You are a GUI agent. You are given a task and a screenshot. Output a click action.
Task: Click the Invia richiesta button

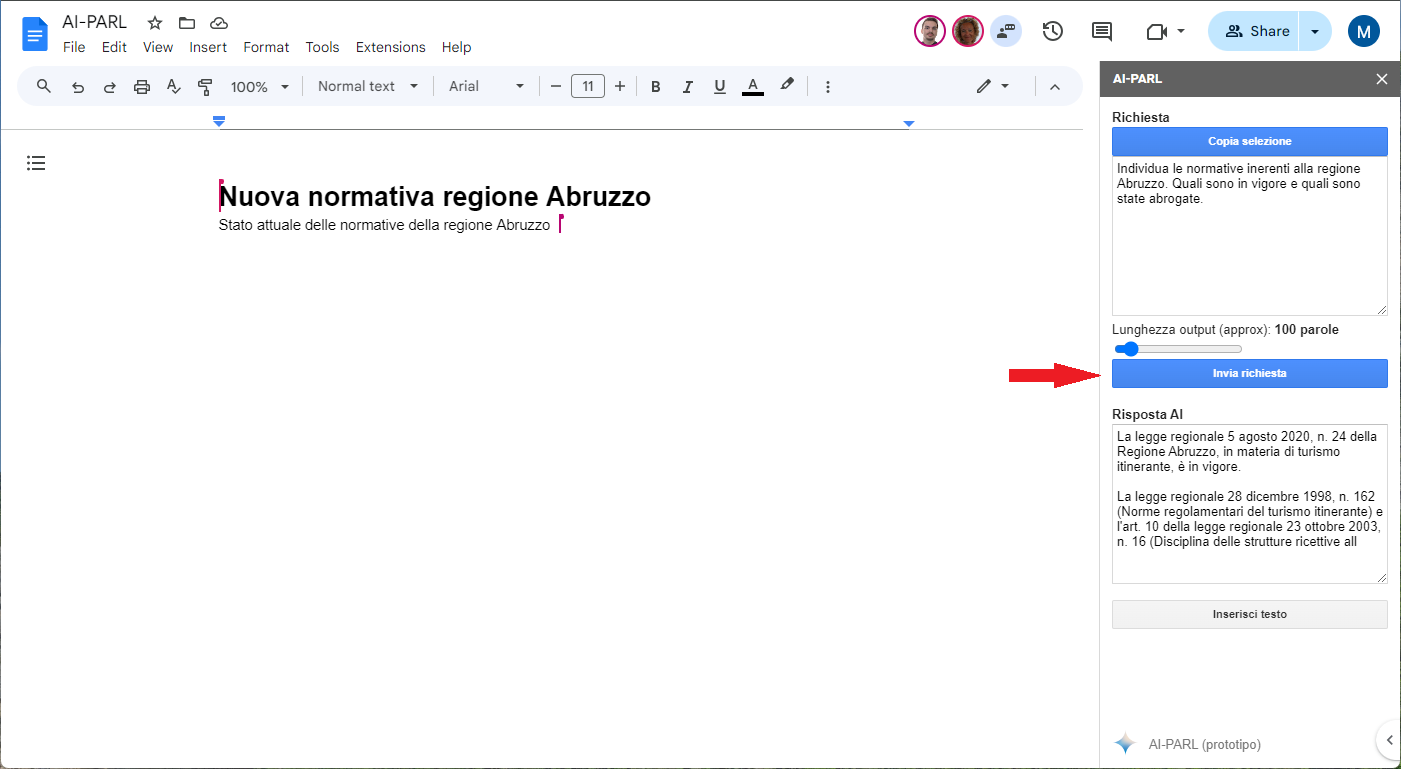pyautogui.click(x=1249, y=373)
